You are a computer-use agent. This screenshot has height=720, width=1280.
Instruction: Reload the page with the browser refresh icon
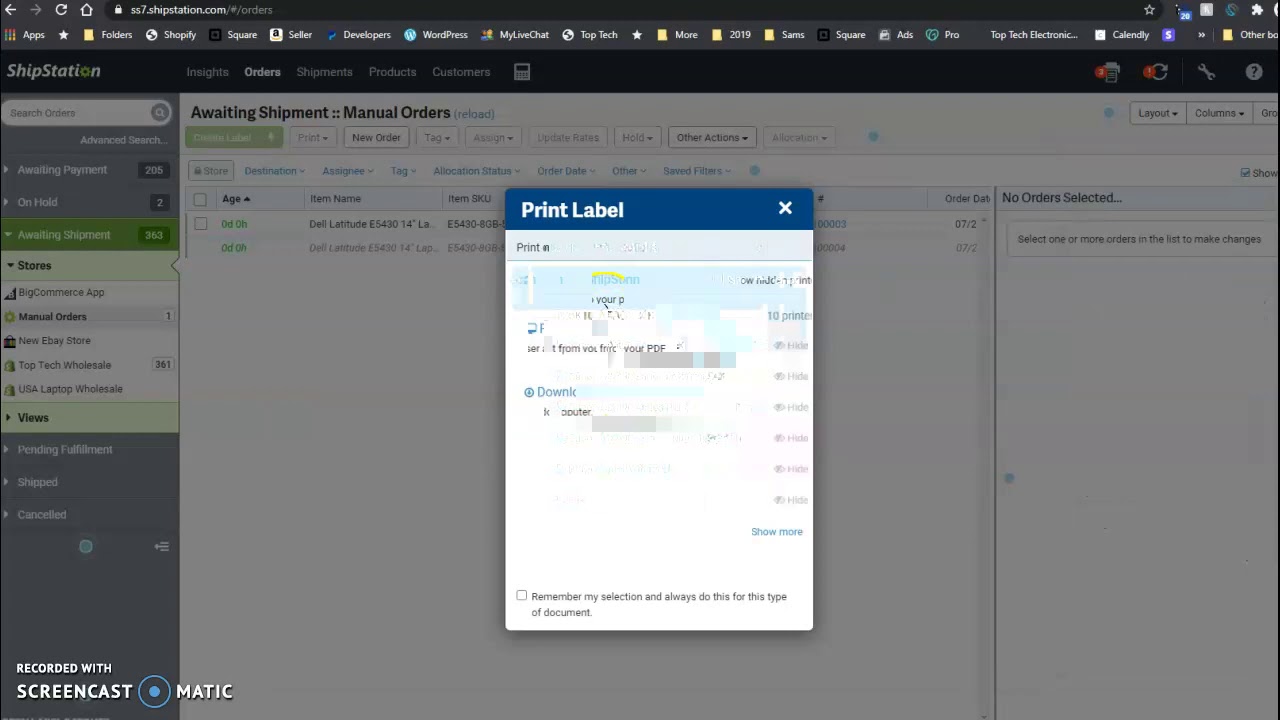tap(61, 10)
